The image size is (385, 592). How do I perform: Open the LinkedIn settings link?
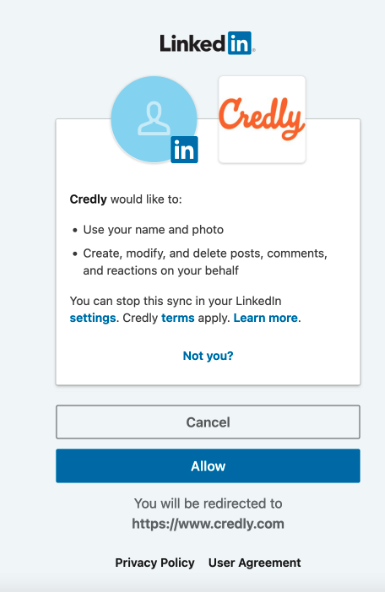tap(93, 318)
